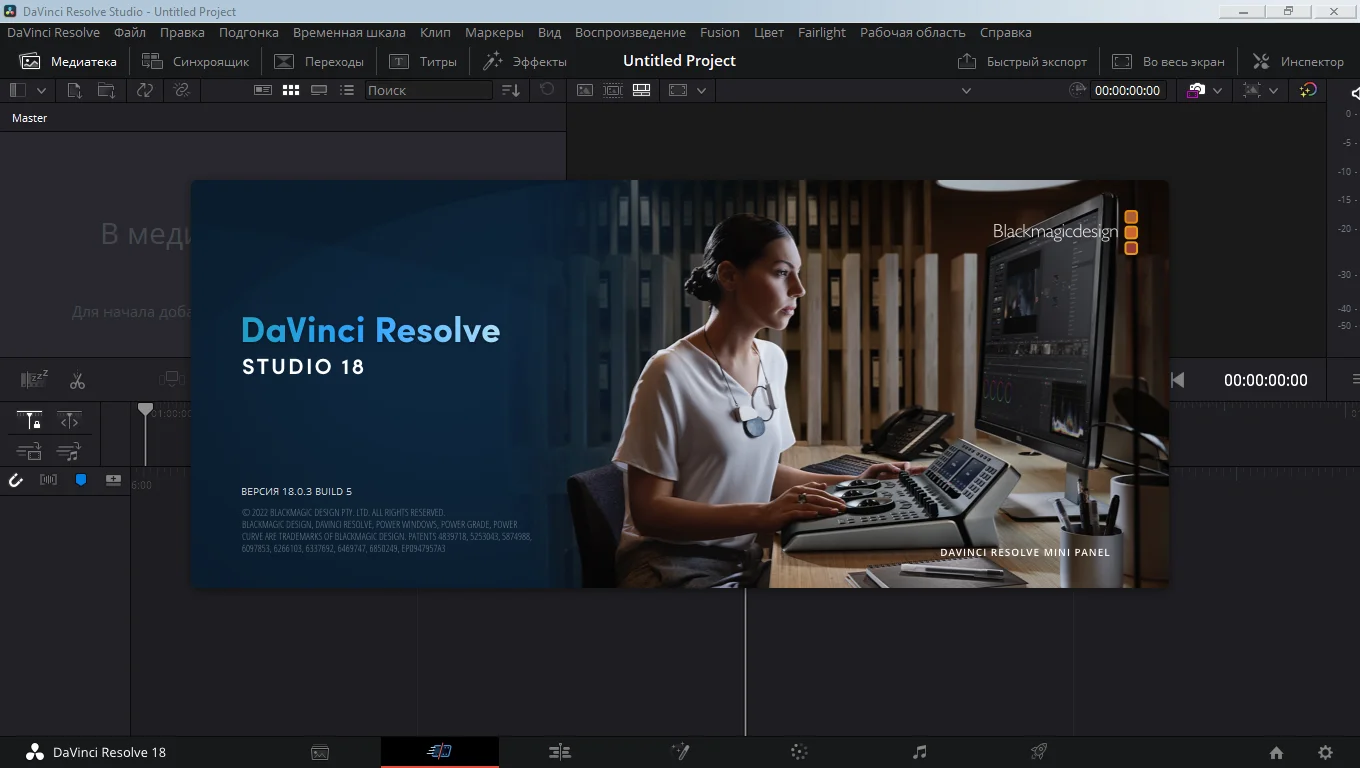Toggle the bin list sidebar icon

coord(17,90)
